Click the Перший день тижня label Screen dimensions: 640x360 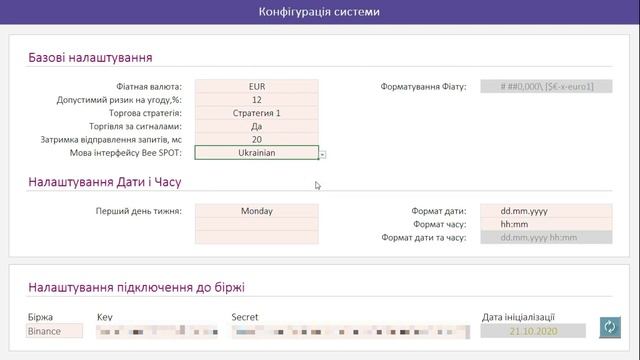pos(139,211)
